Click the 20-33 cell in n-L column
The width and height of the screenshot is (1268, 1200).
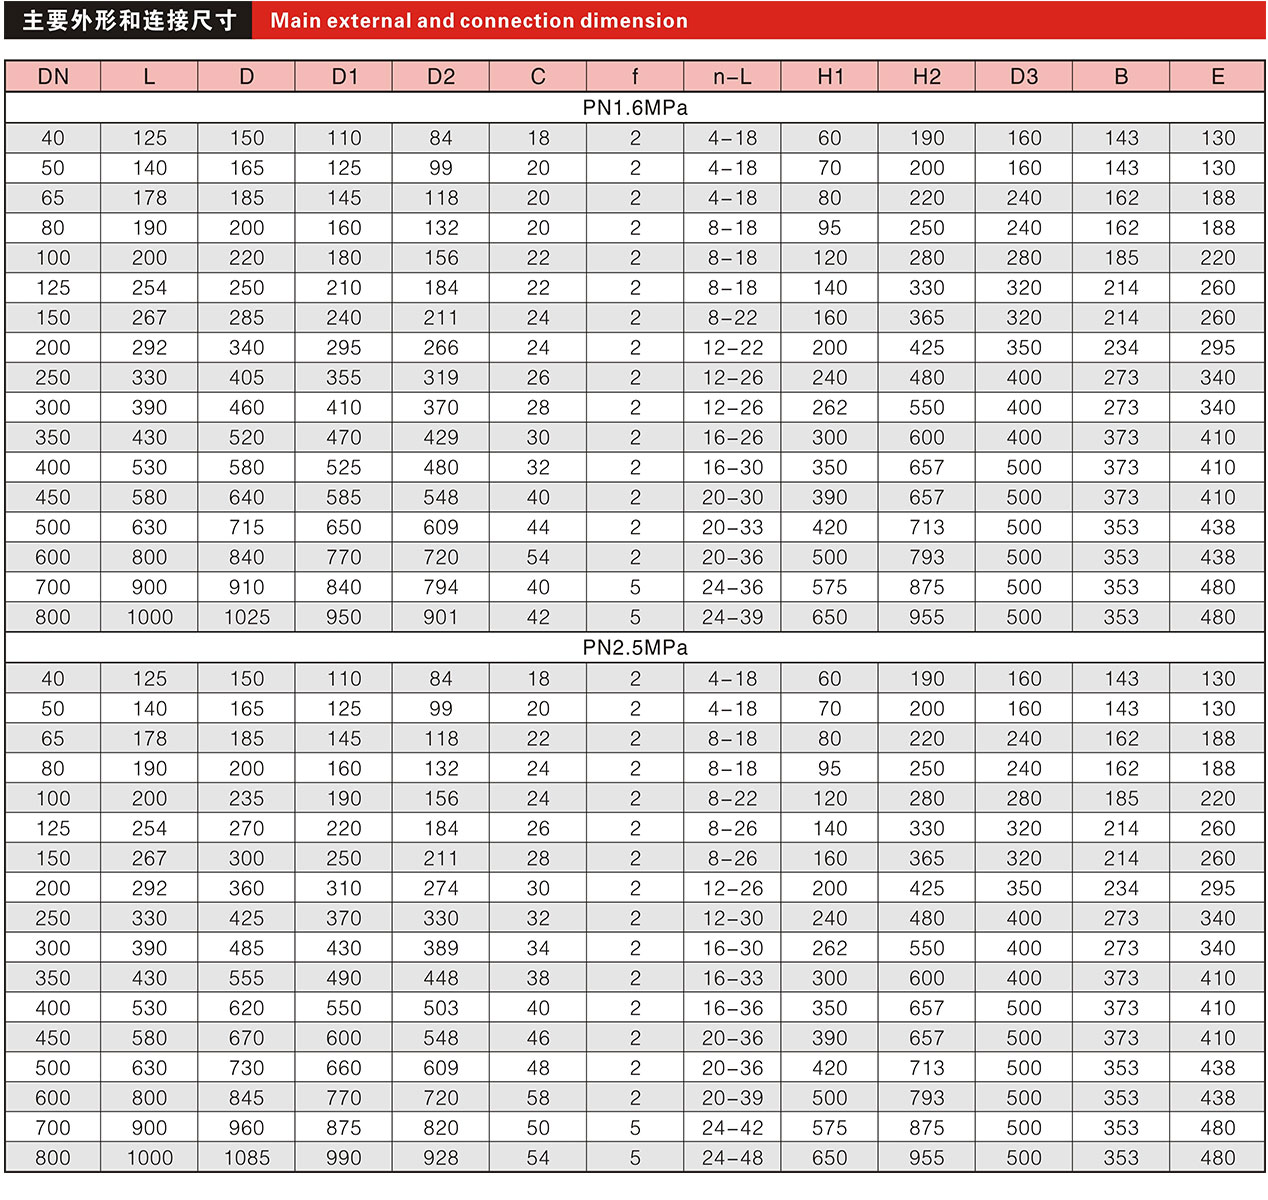click(x=732, y=528)
